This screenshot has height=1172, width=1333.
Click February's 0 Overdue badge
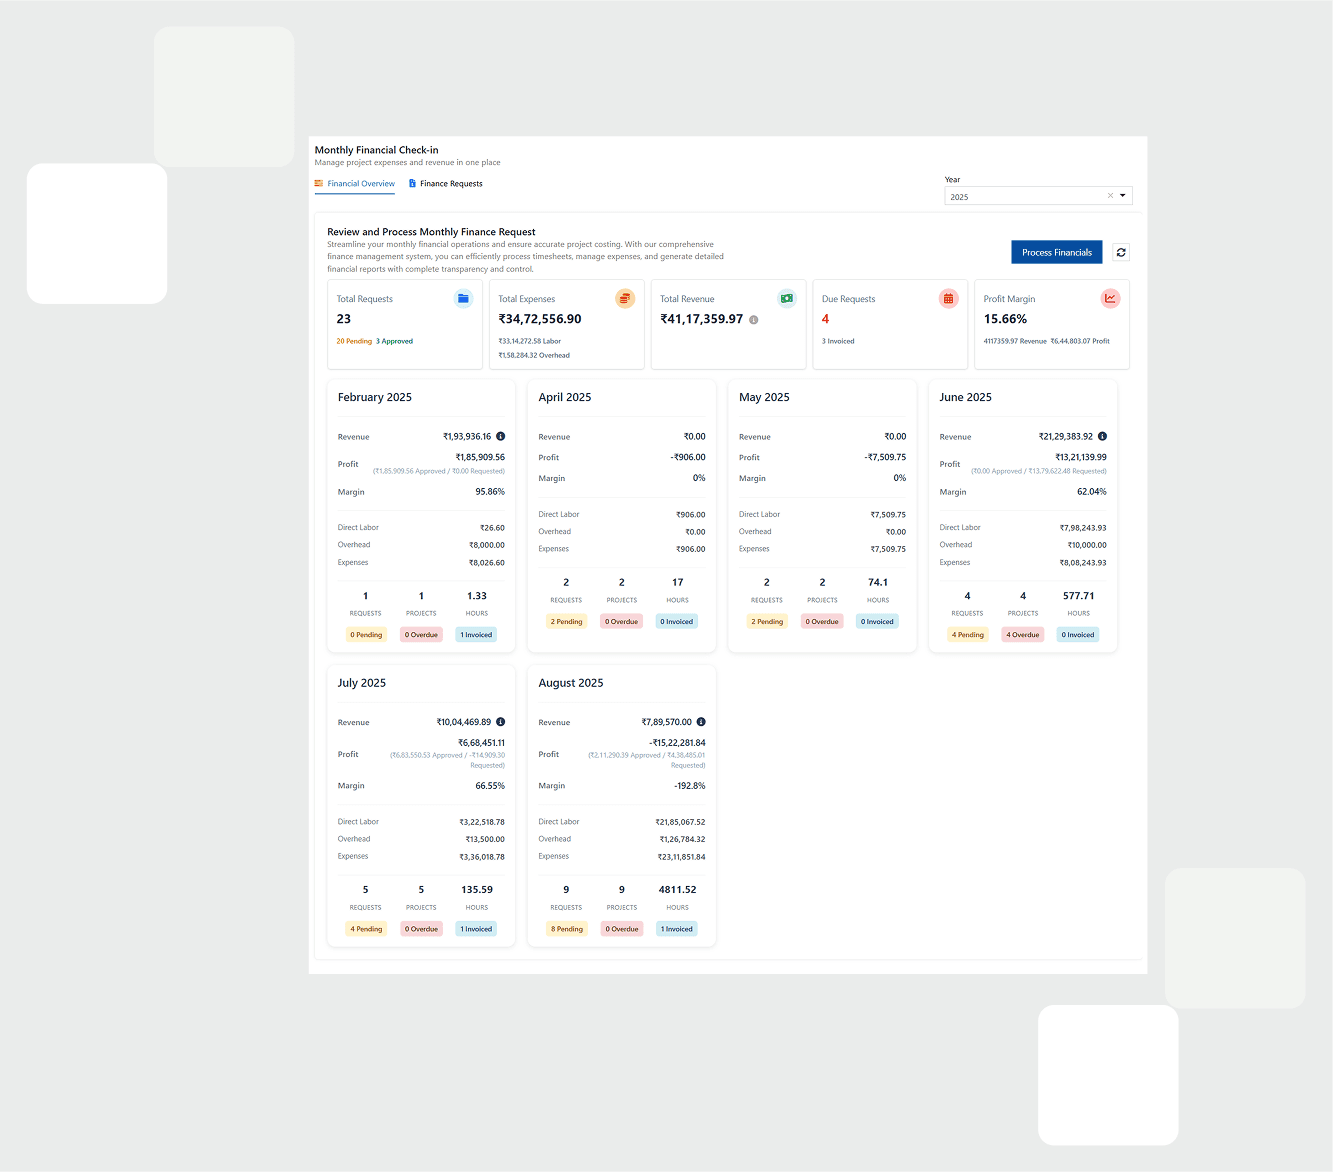(421, 635)
